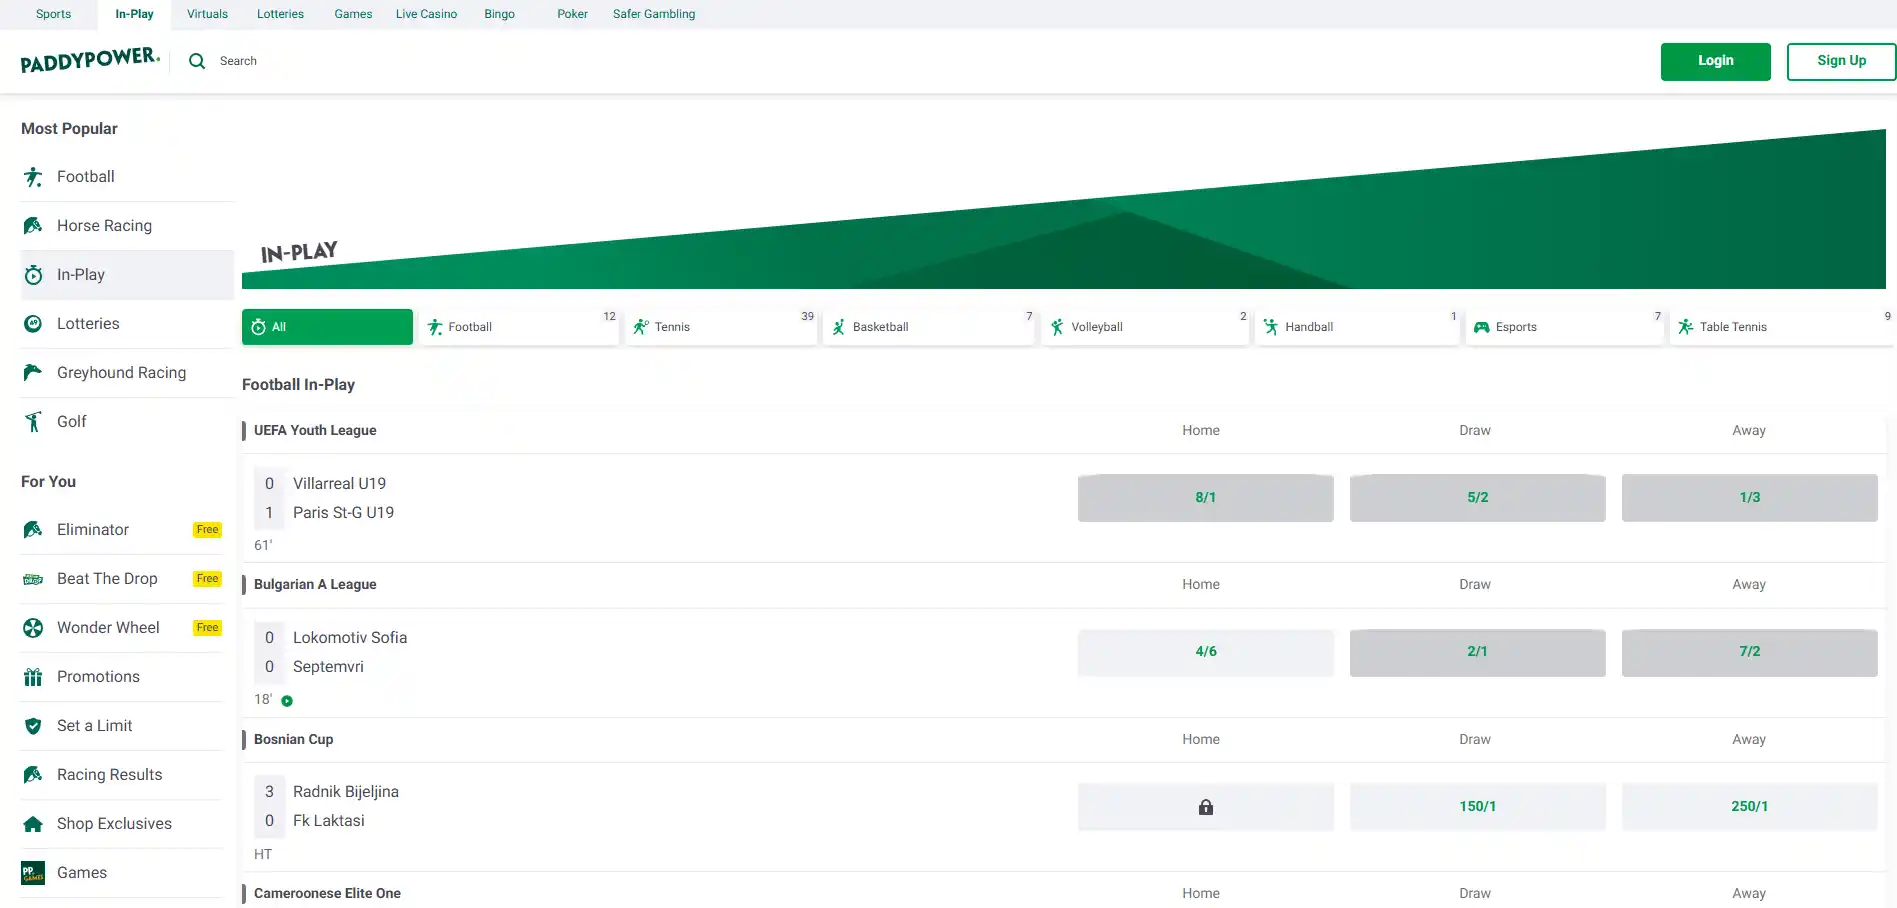Viewport: 1897px width, 908px height.
Task: Click the Football running-player icon in sidebar
Action: [x=33, y=177]
